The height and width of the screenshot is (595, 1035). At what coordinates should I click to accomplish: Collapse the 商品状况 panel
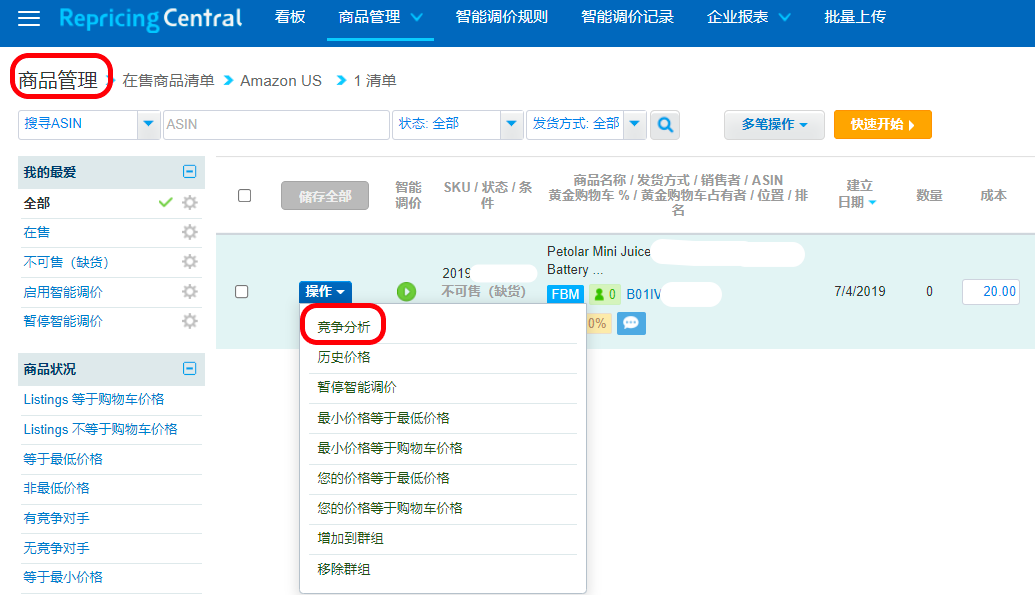(189, 368)
